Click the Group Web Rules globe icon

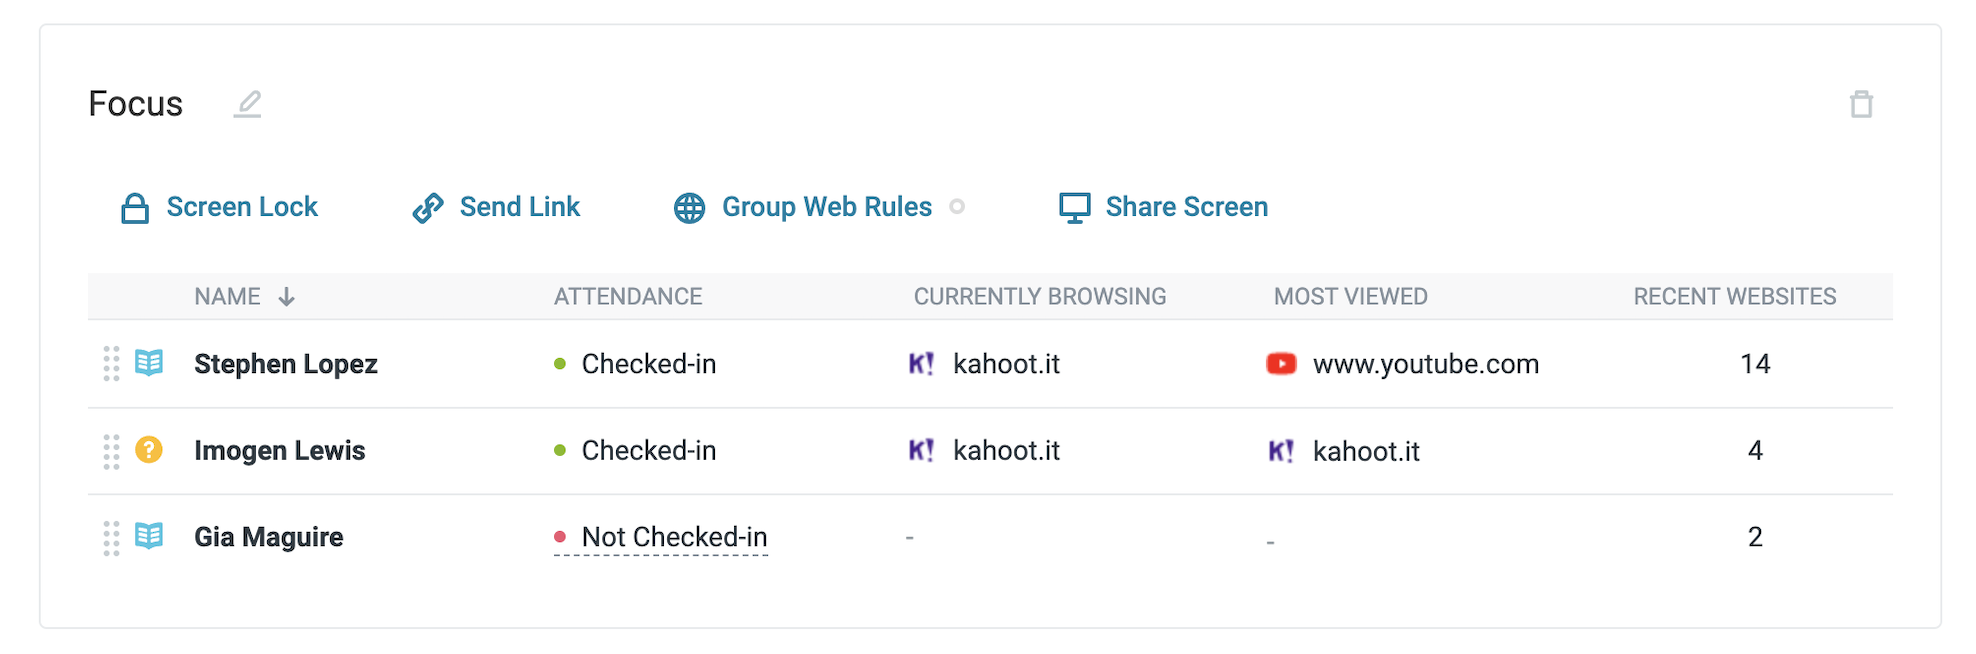[x=689, y=208]
